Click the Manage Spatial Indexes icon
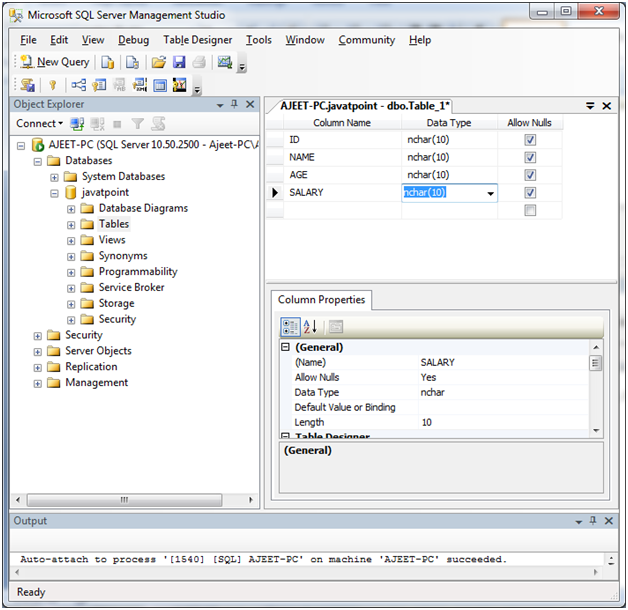The width and height of the screenshot is (628, 610). 179,85
